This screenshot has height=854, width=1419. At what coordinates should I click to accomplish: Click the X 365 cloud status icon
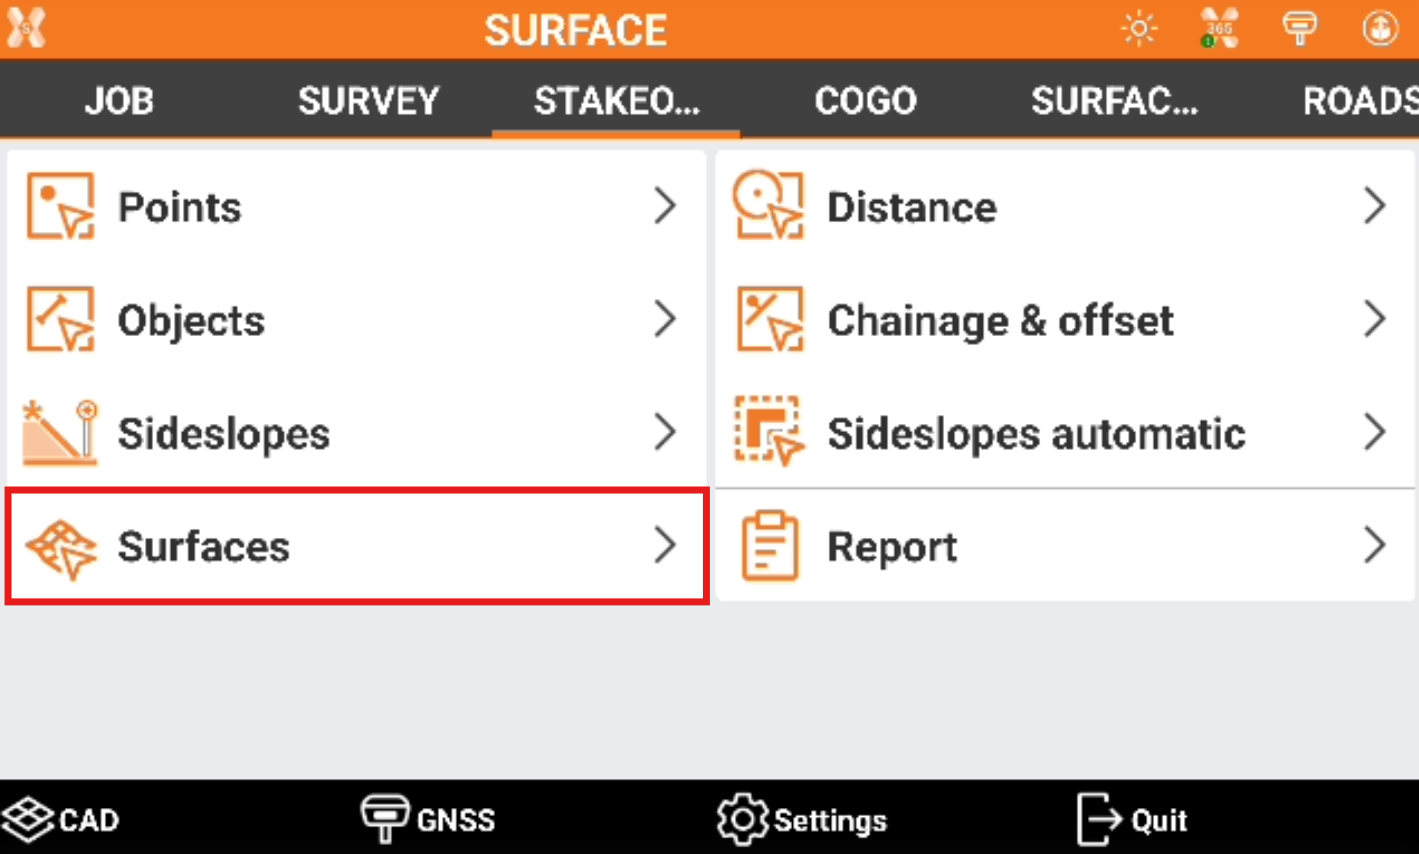pyautogui.click(x=1219, y=29)
